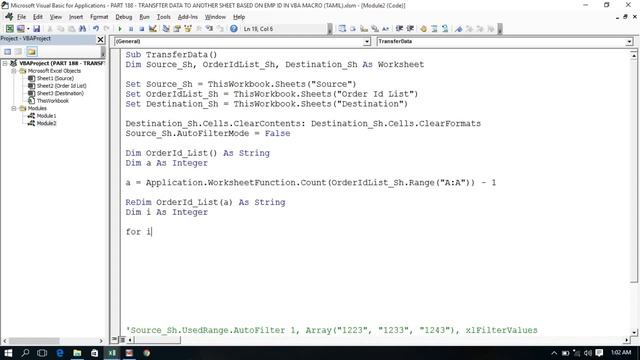Open the (General) object dropdown
The image size is (640, 360).
pyautogui.click(x=367, y=42)
